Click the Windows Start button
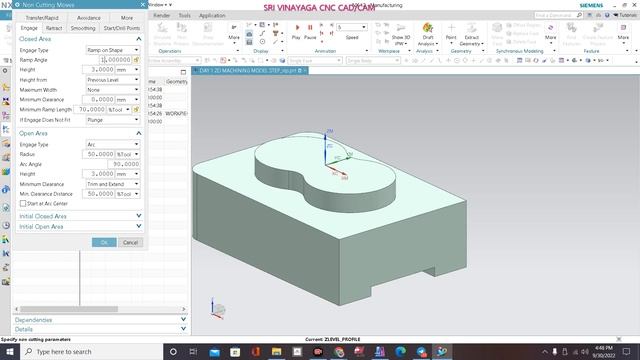 pos(10,351)
